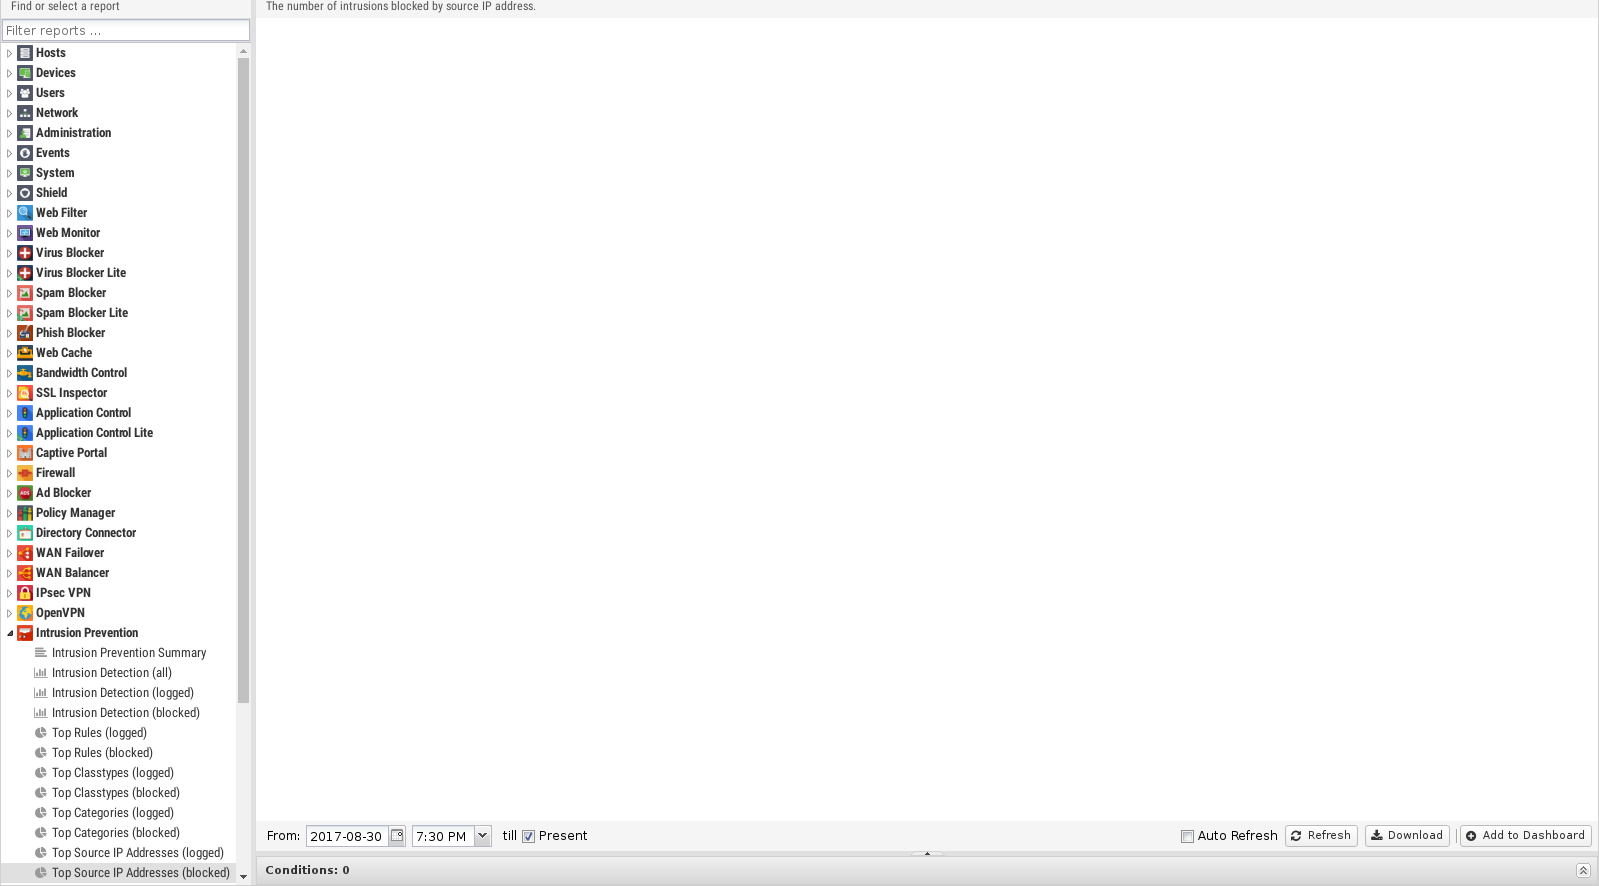
Task: Click Add to Dashboard button
Action: [x=1525, y=836]
